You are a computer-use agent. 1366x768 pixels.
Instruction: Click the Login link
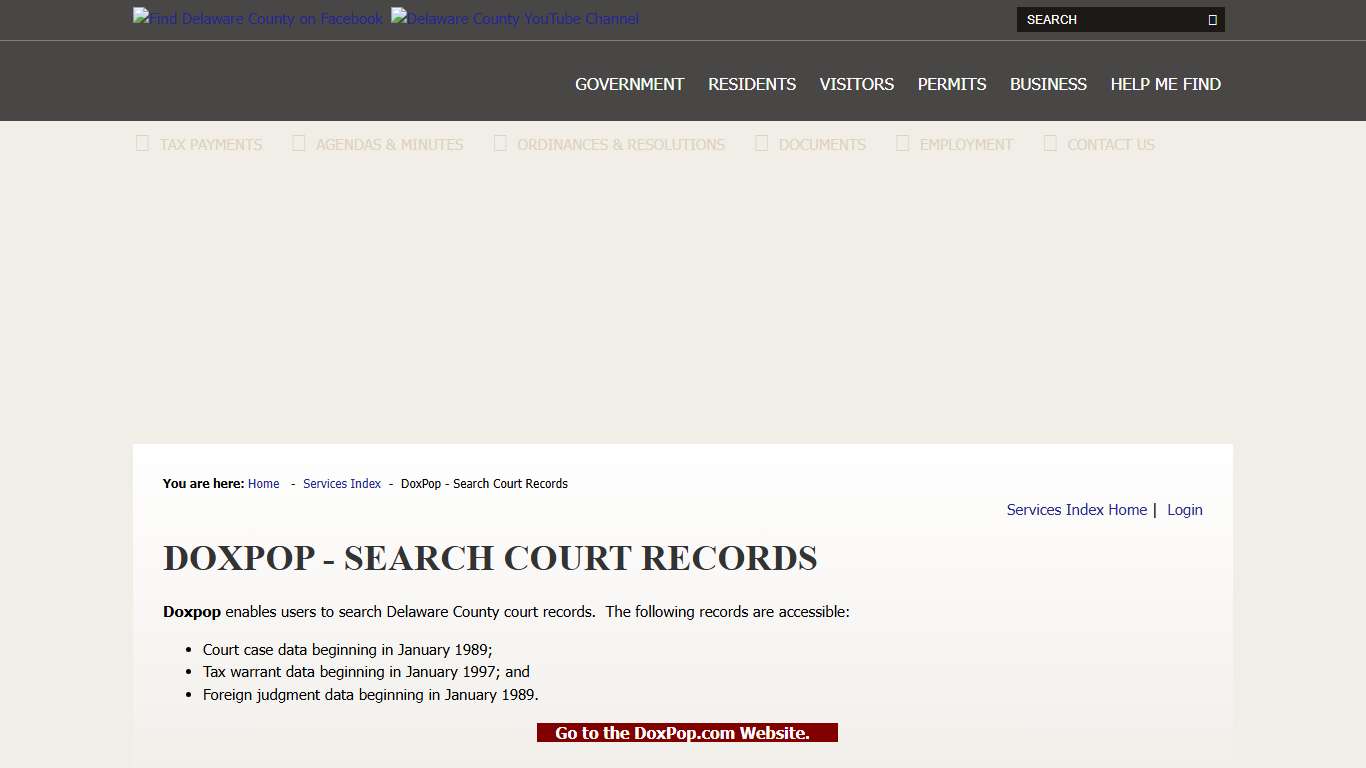(1184, 510)
